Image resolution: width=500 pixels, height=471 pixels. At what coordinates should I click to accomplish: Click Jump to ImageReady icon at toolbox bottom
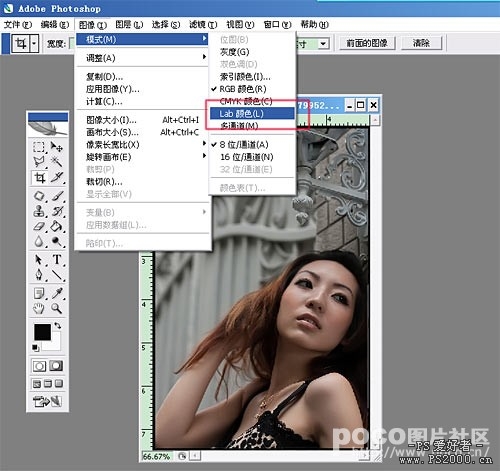point(47,401)
